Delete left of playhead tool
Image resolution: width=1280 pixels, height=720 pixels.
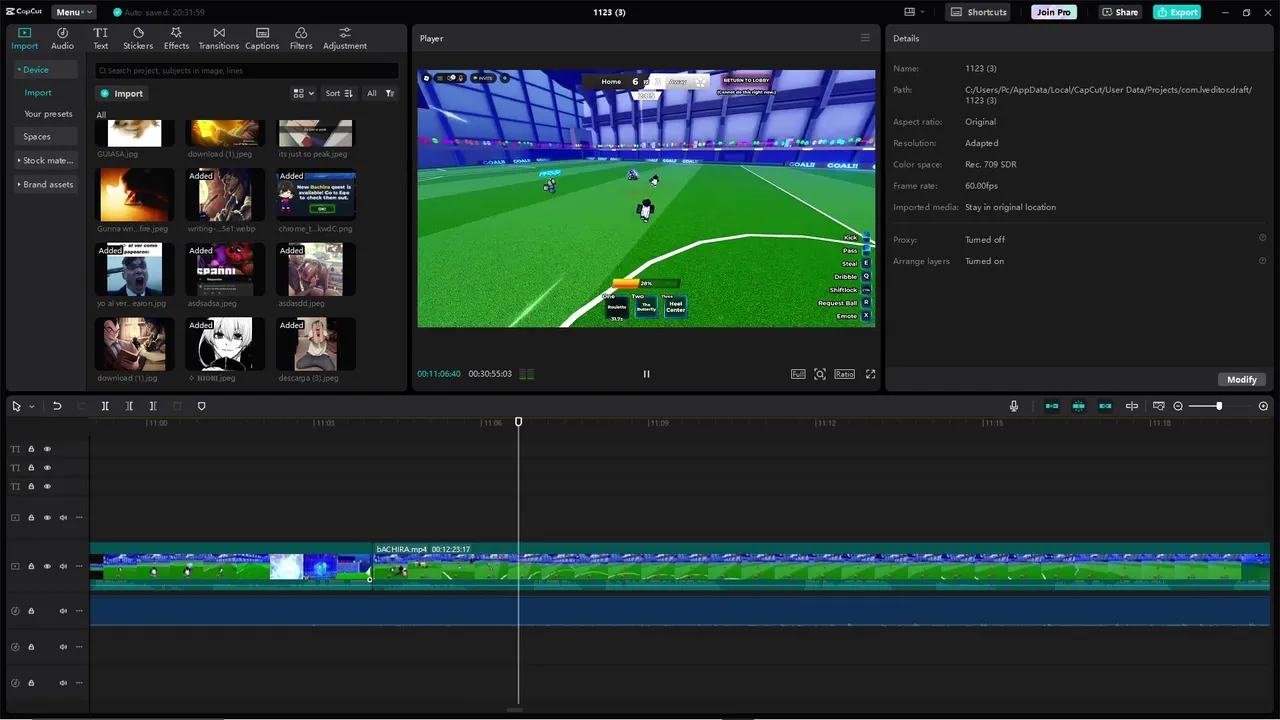click(x=129, y=406)
